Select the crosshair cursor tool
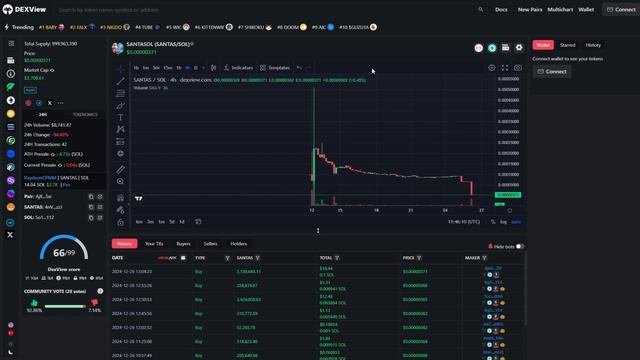This screenshot has height=360, width=640. pyautogui.click(x=120, y=68)
